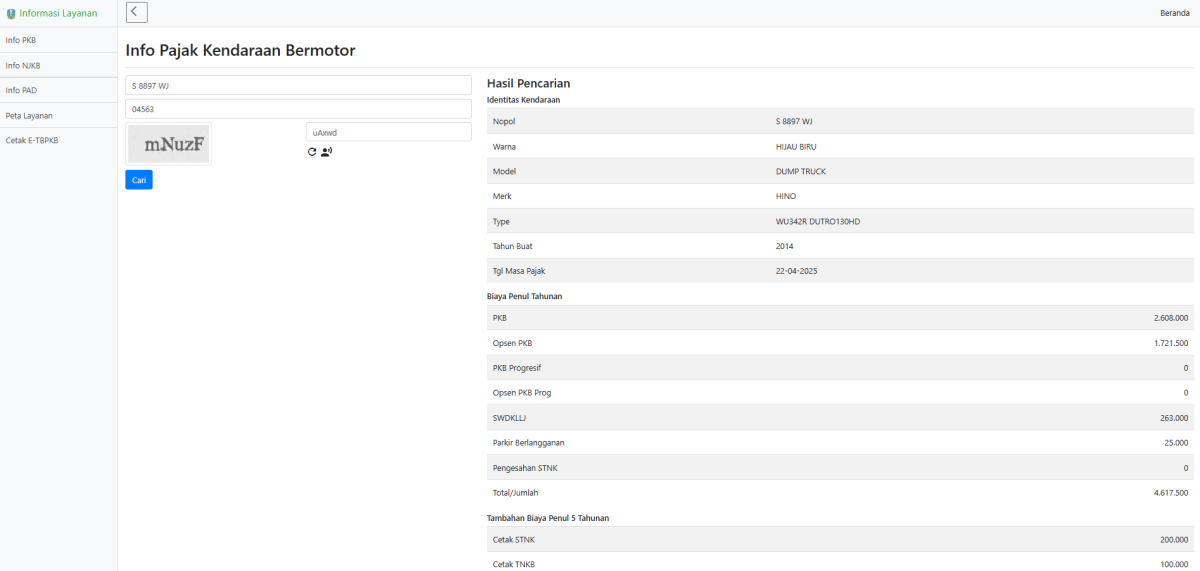Click the back arrow icon
Image resolution: width=1200 pixels, height=571 pixels.
click(x=137, y=12)
